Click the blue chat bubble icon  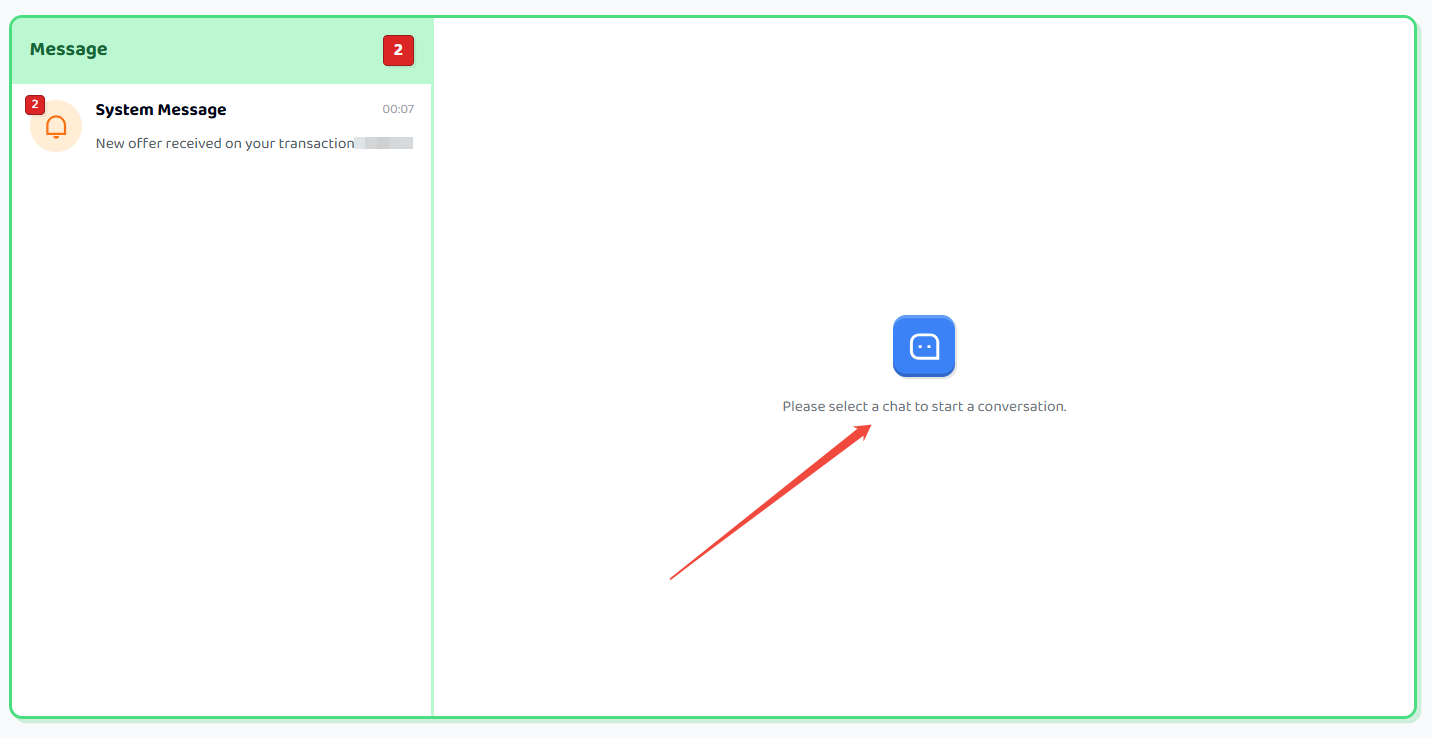coord(924,346)
